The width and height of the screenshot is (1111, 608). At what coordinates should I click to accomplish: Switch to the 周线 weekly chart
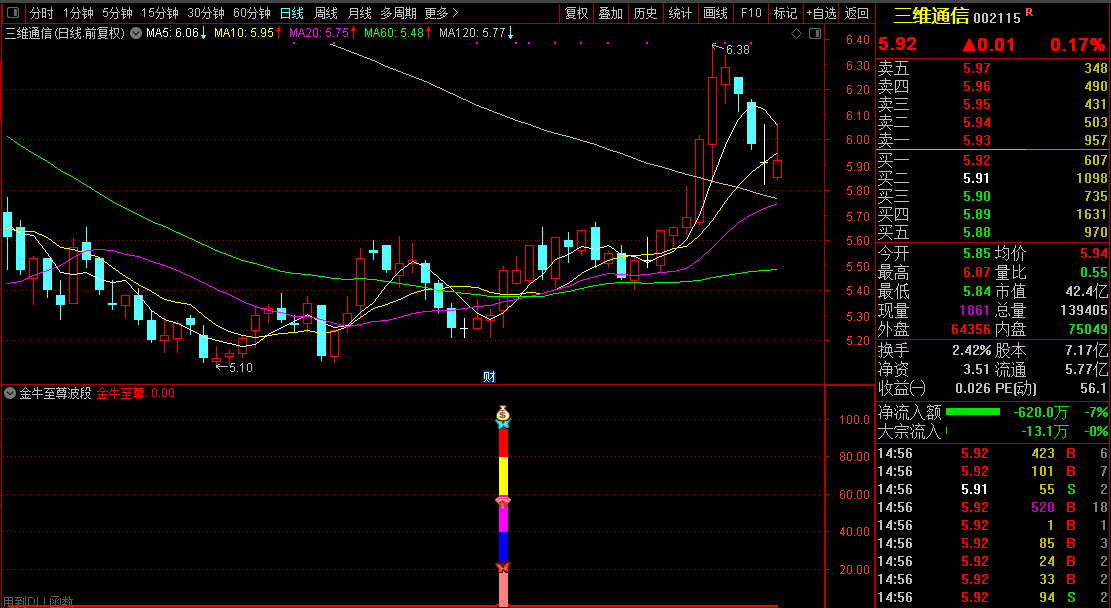coord(326,13)
